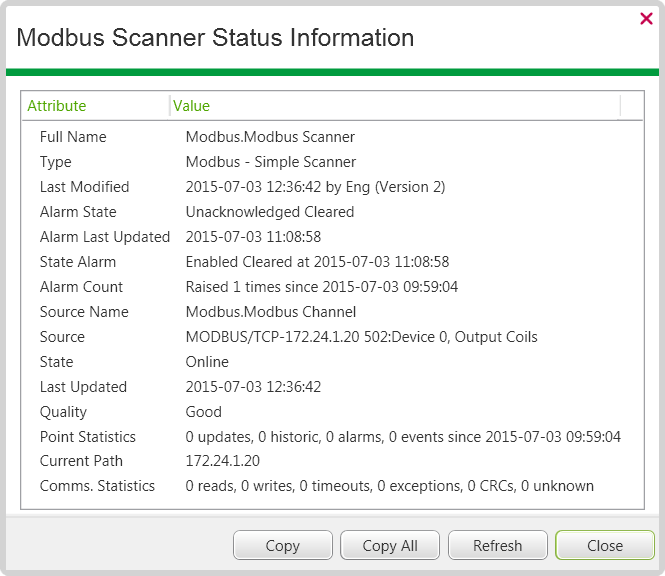Viewport: 665px width, 576px height.
Task: Close the dialog with the X icon
Action: (646, 18)
